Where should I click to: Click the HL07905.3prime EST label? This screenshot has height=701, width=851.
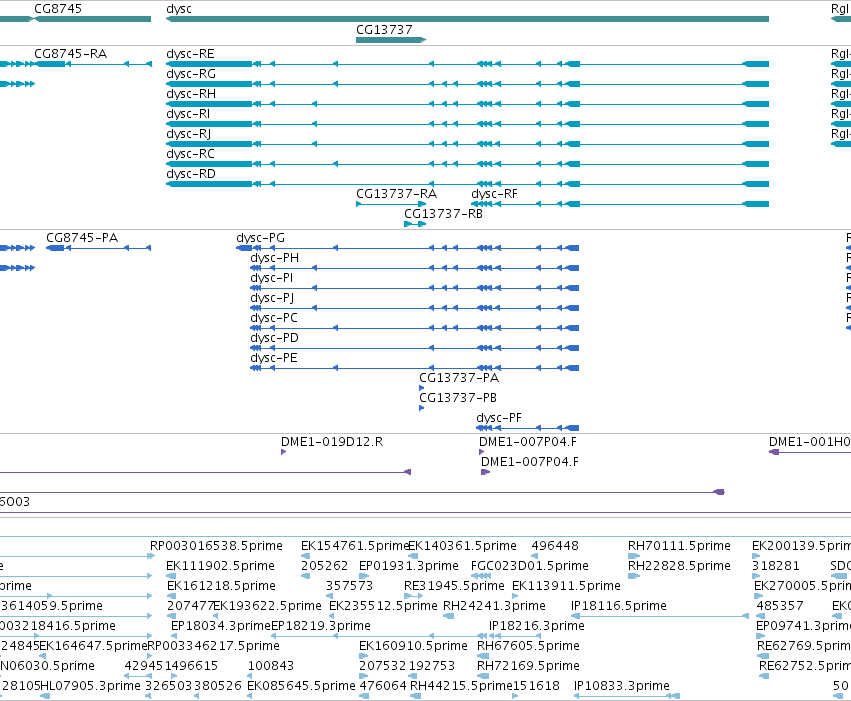(91, 686)
